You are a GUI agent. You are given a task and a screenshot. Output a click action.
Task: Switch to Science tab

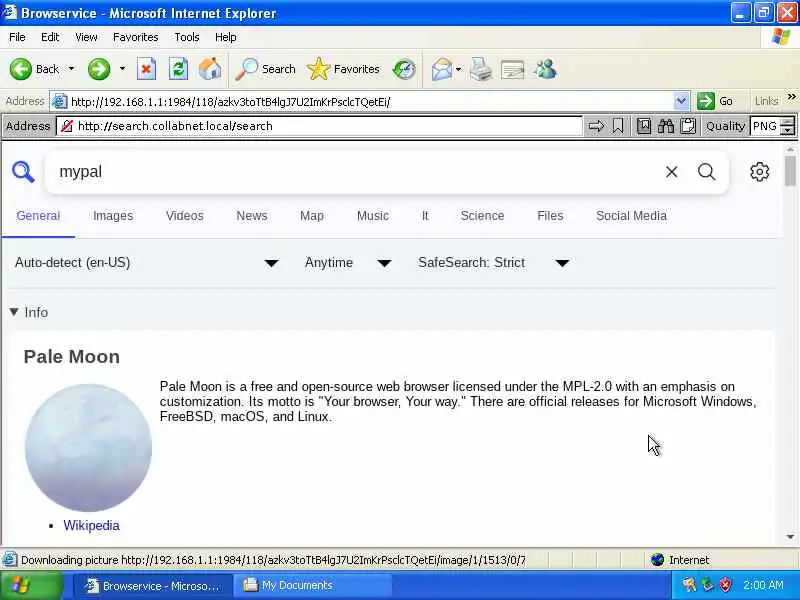pyautogui.click(x=482, y=216)
